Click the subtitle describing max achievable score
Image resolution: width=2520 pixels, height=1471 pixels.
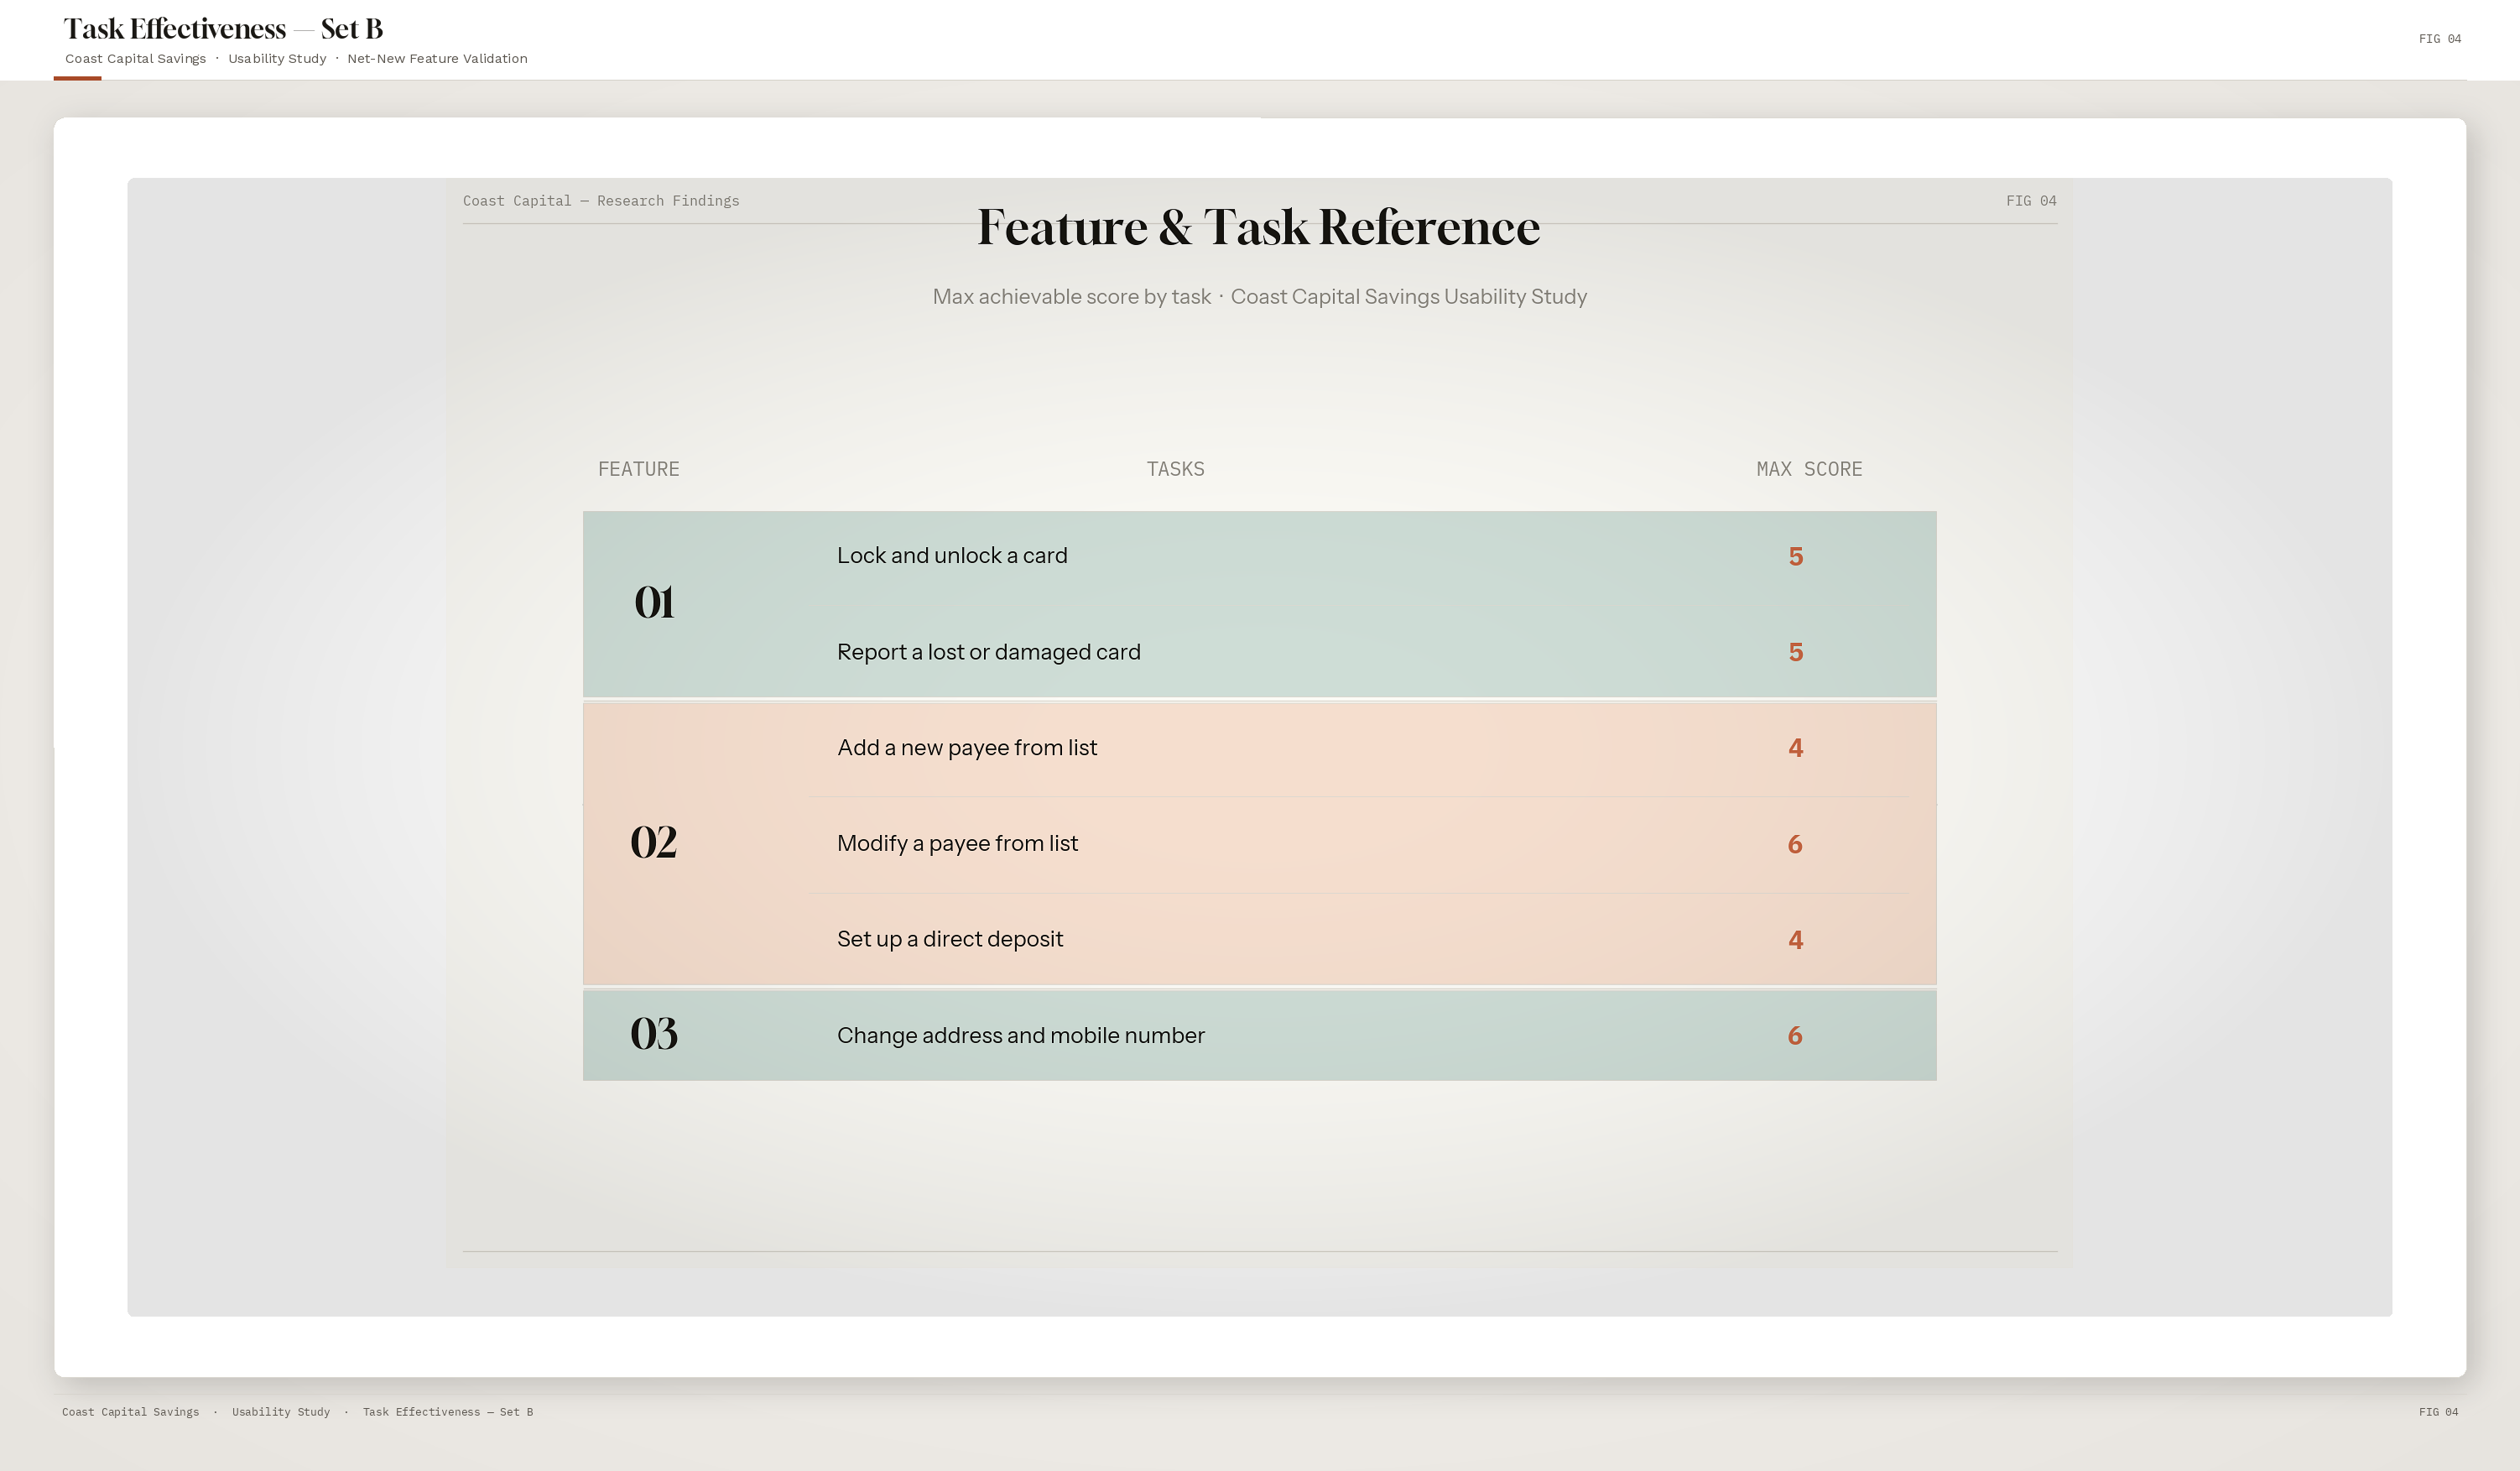1260,296
